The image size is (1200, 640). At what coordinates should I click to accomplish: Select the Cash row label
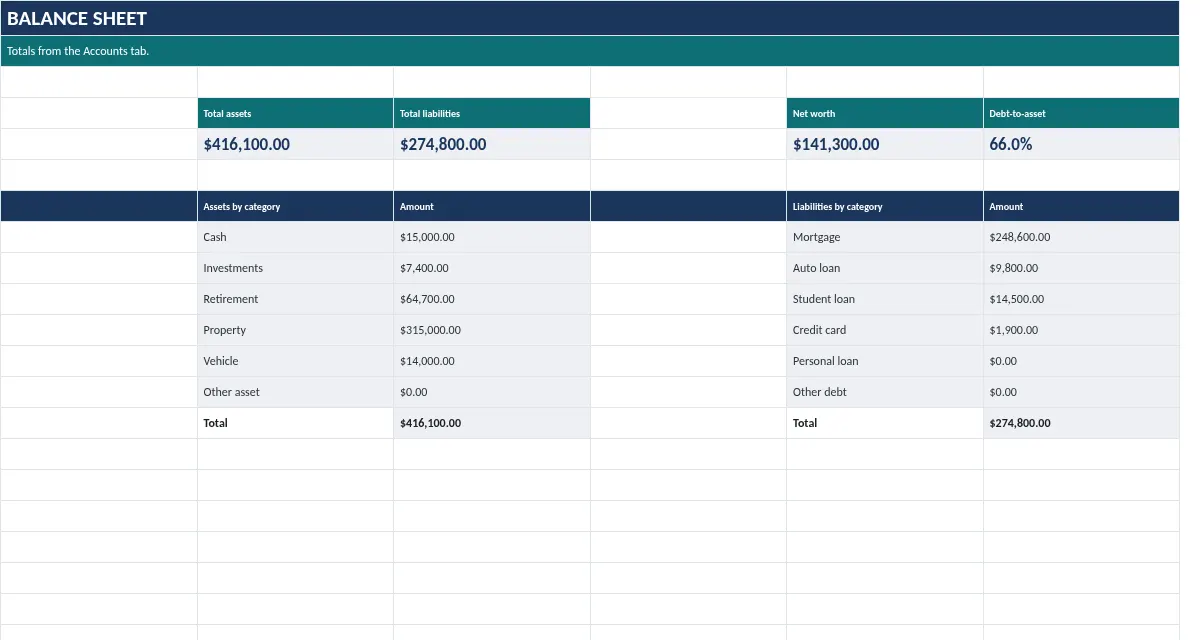tap(295, 237)
